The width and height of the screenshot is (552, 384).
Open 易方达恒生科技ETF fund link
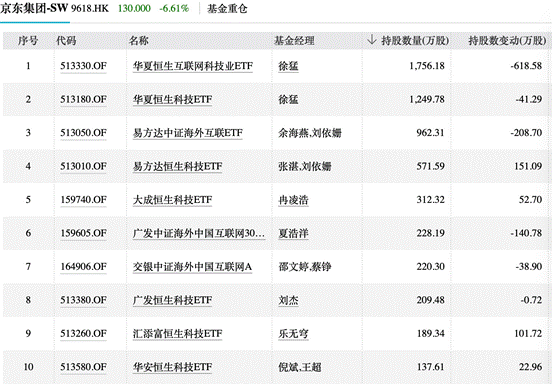click(177, 166)
